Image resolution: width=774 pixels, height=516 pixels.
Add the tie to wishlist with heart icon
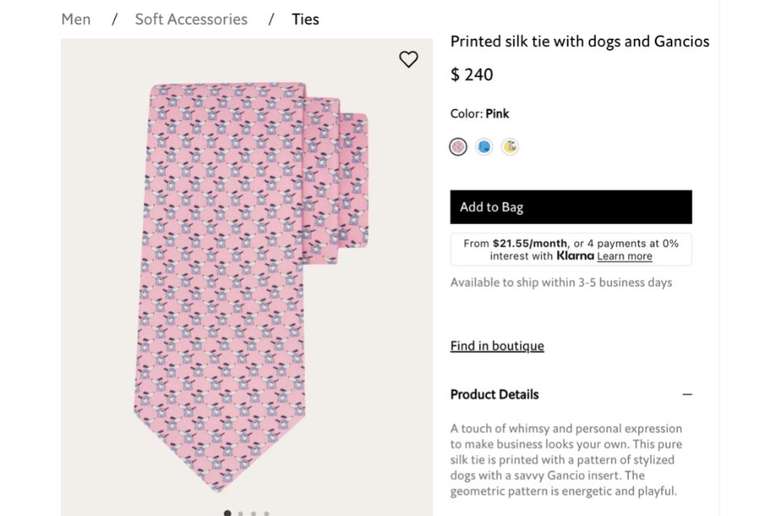tap(408, 59)
